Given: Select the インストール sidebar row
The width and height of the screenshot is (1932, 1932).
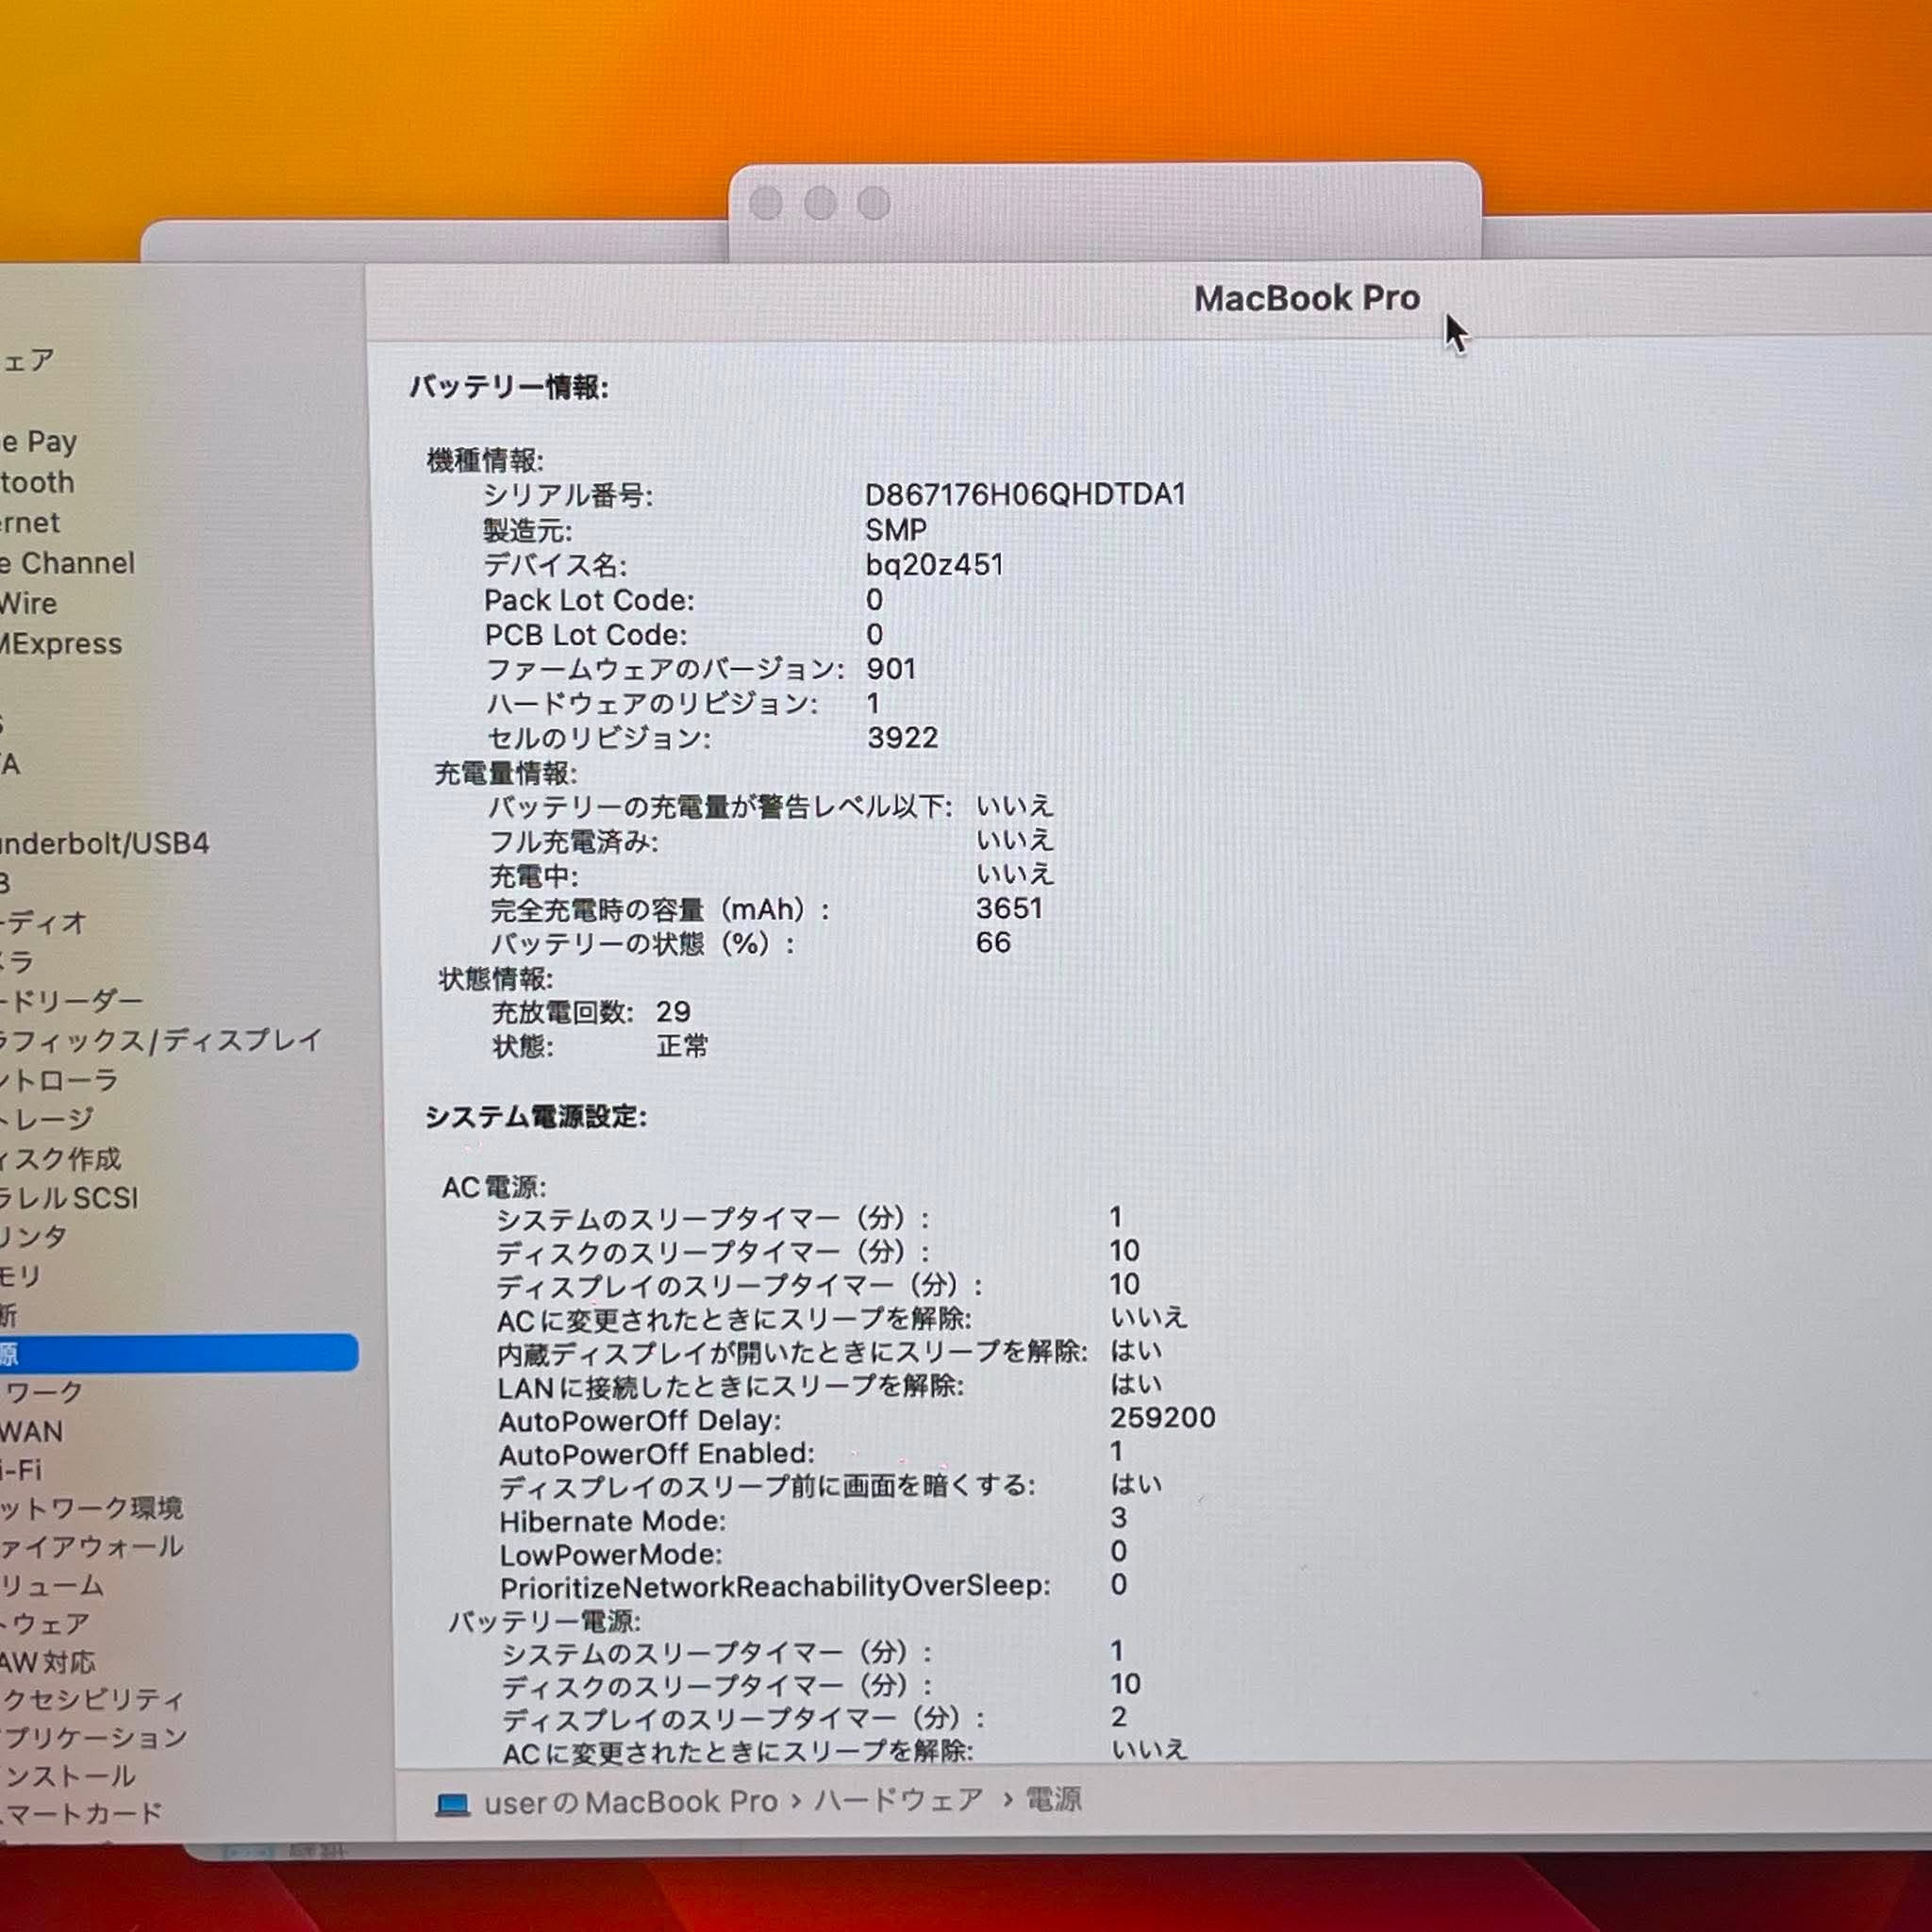Looking at the screenshot, I should point(68,1776).
